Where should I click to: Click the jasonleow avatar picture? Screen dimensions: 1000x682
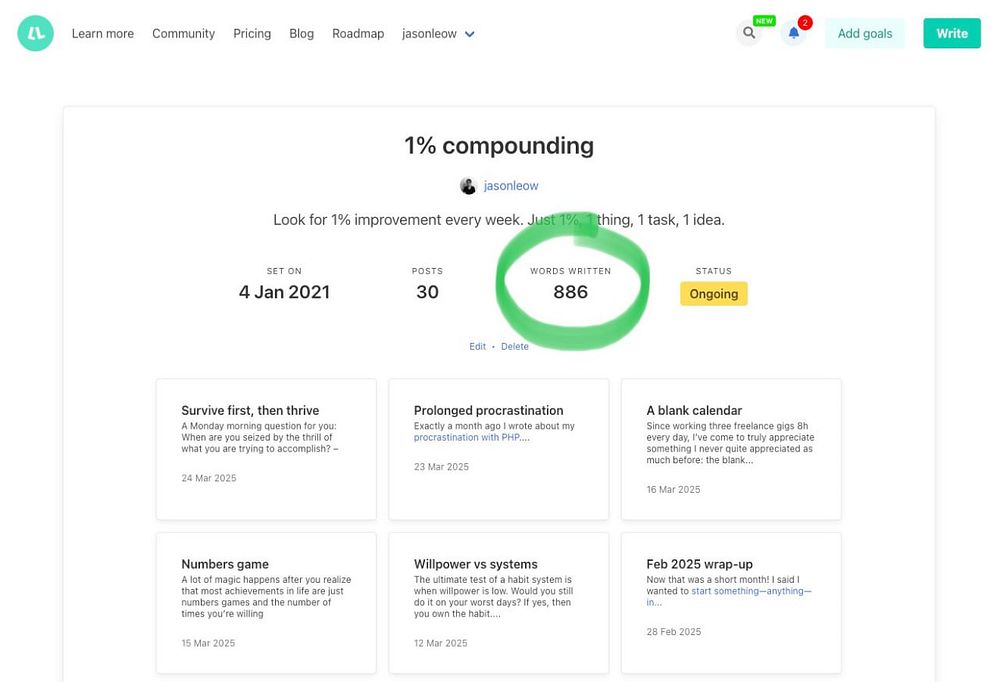coord(468,186)
